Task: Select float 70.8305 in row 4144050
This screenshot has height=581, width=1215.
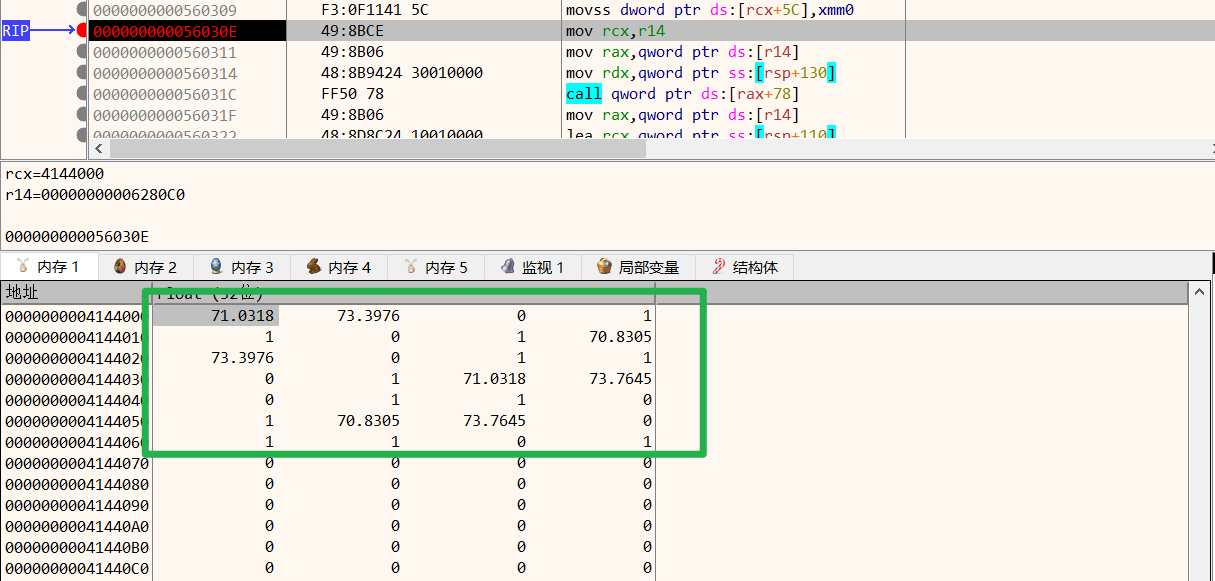Action: 368,421
